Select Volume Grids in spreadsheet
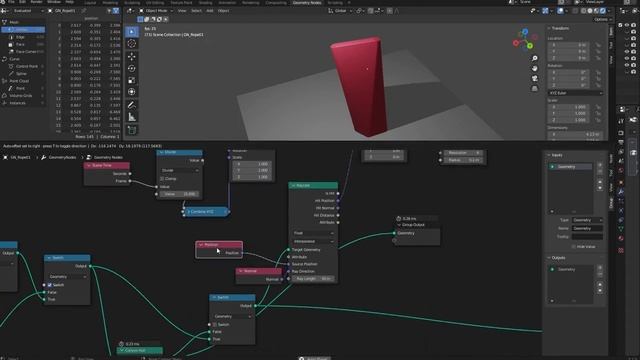The height and width of the screenshot is (360, 640). (x=22, y=96)
